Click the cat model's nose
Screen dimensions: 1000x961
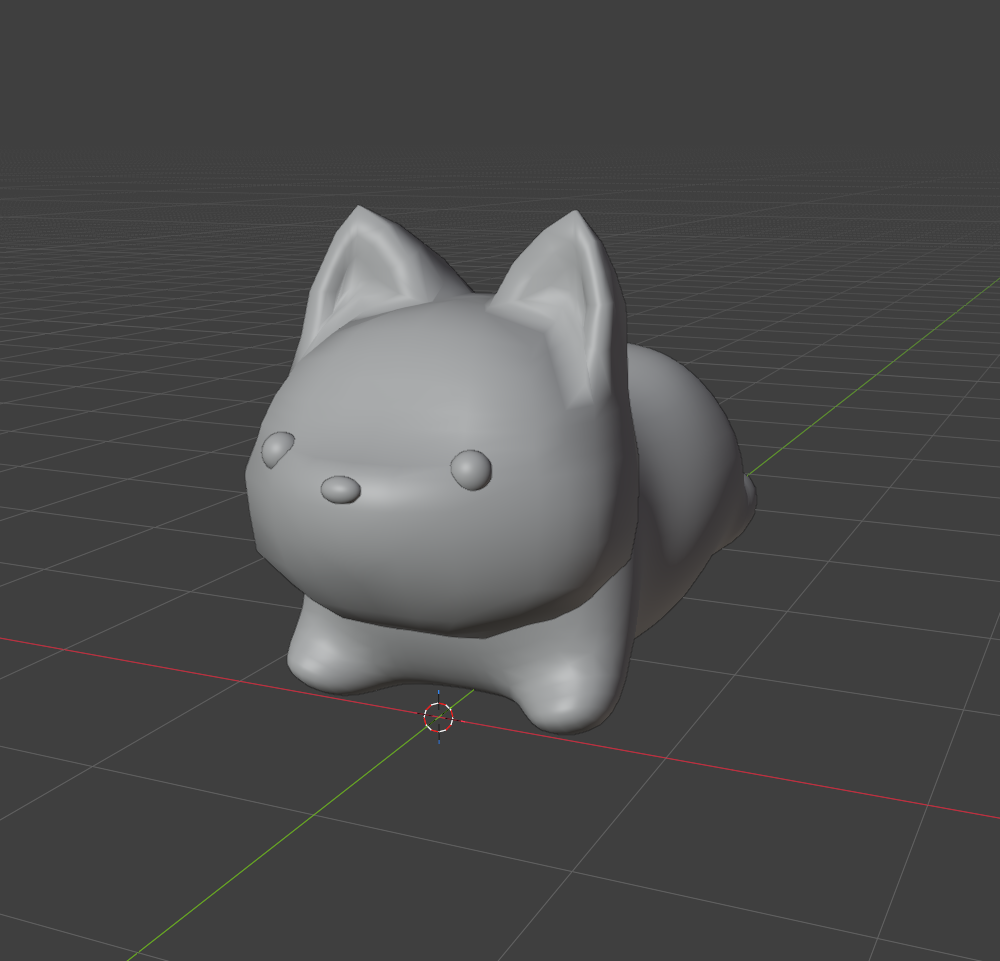341,490
